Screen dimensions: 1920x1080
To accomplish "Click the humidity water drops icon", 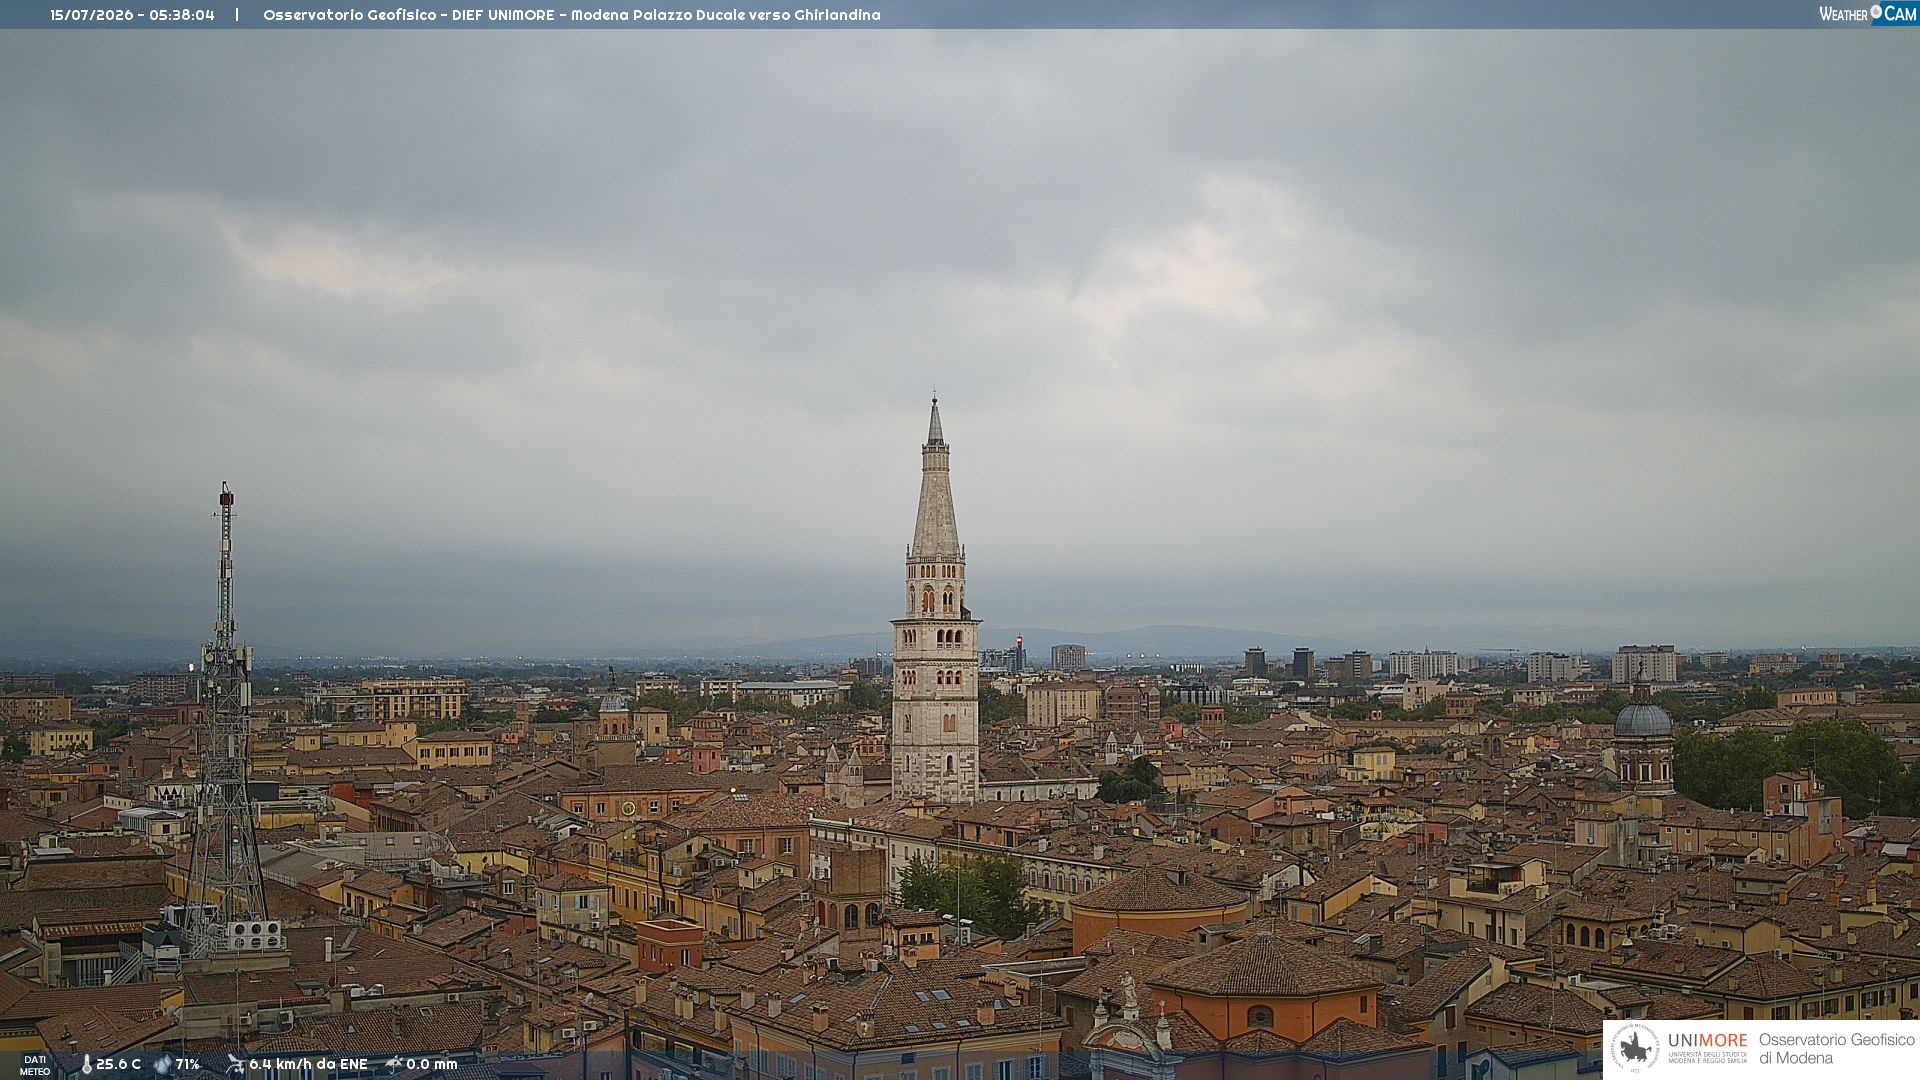I will [162, 1065].
